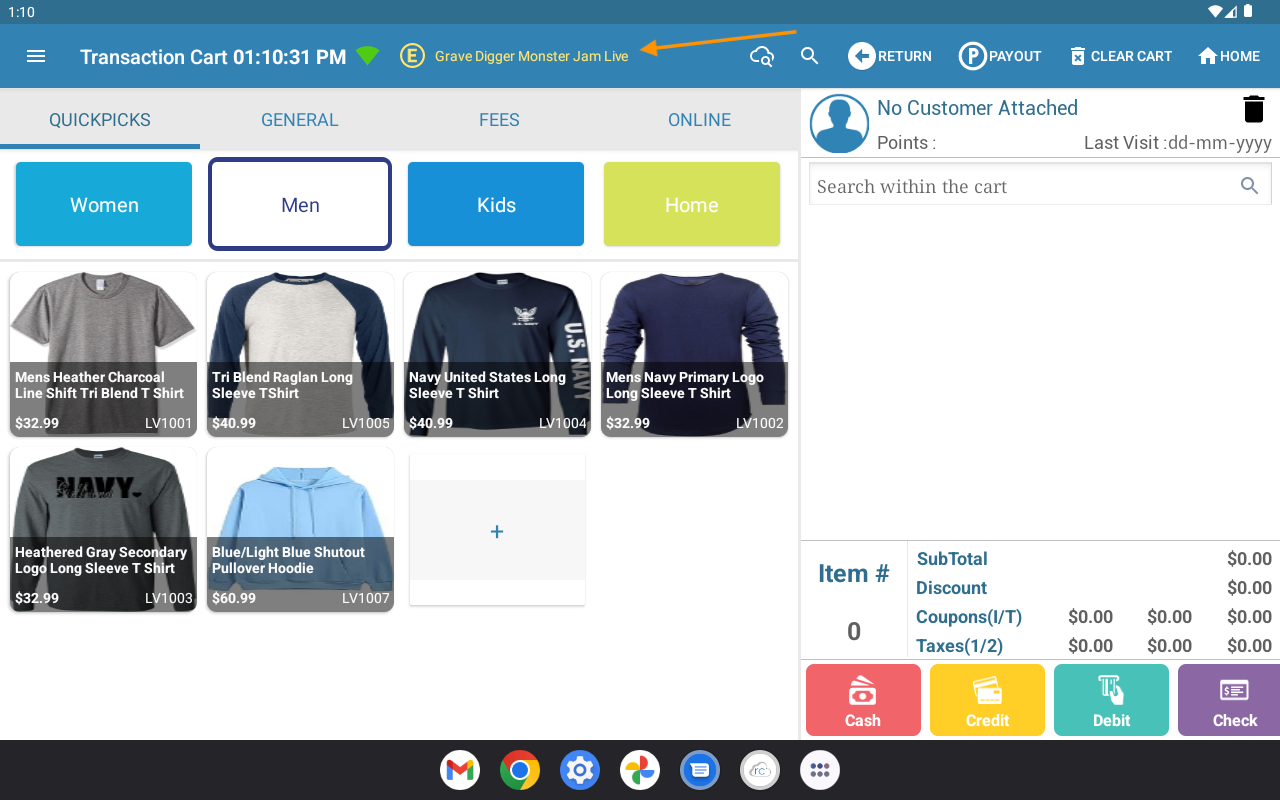Focus the Search within the cart field
Screen dimensions: 1280x800
coord(1040,186)
